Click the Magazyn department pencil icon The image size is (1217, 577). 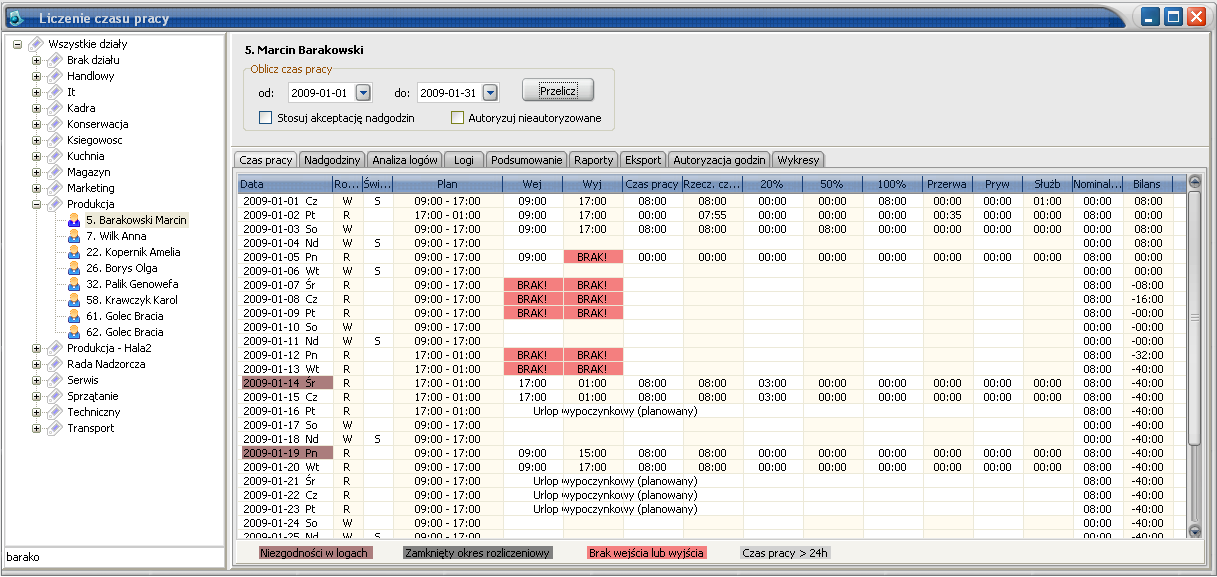(x=55, y=172)
